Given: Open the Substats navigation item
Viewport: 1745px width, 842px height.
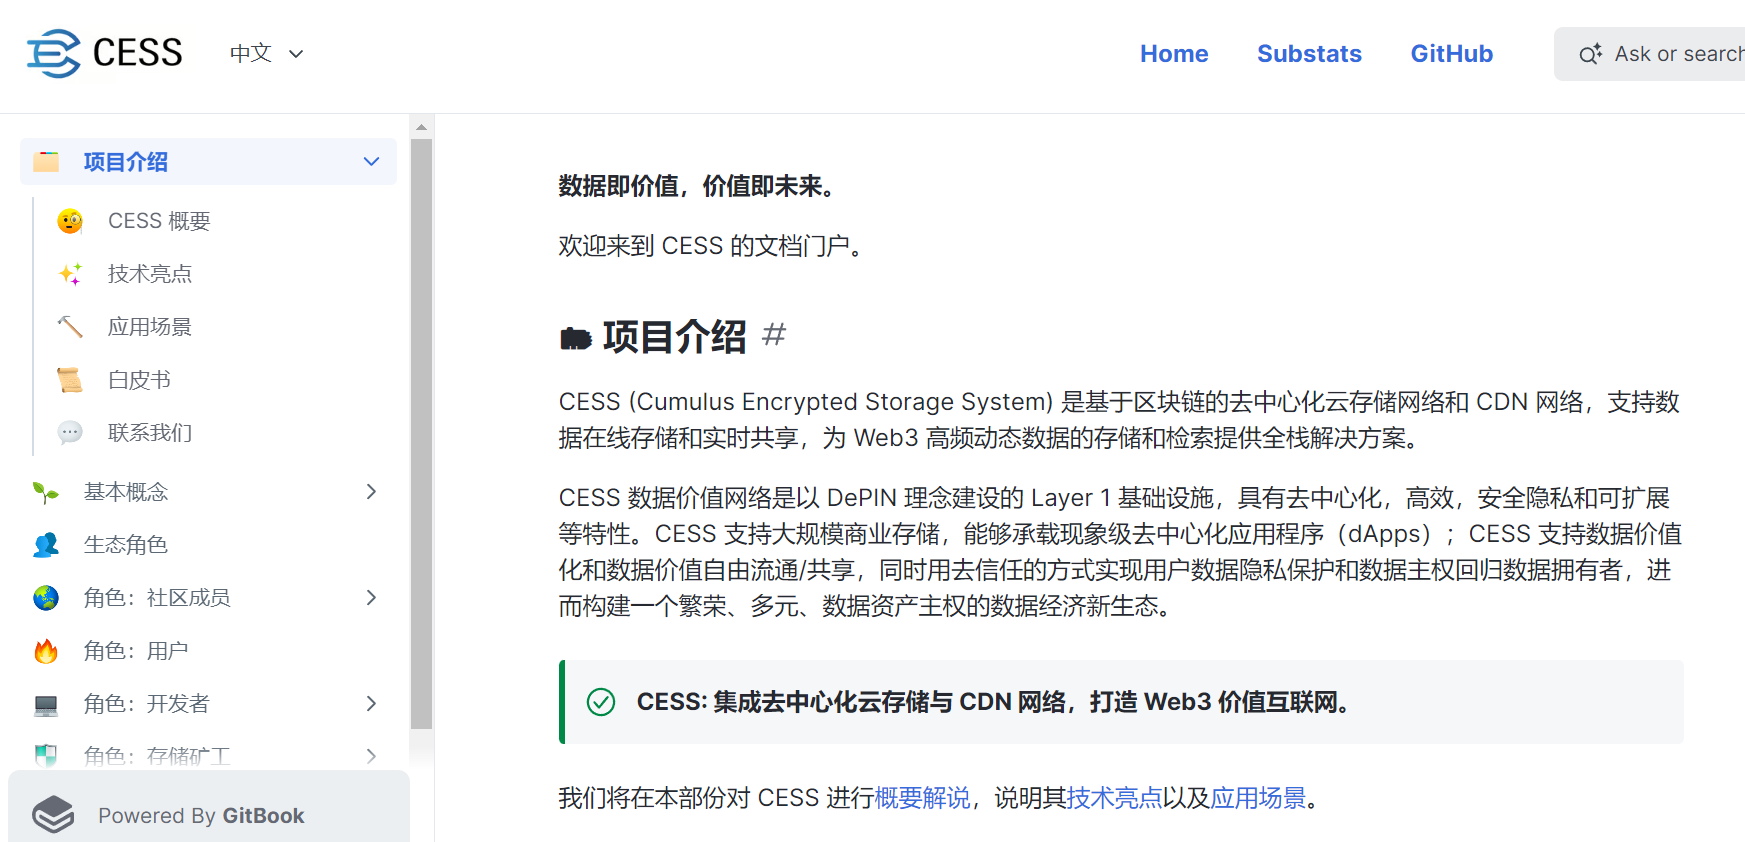Looking at the screenshot, I should (x=1309, y=54).
